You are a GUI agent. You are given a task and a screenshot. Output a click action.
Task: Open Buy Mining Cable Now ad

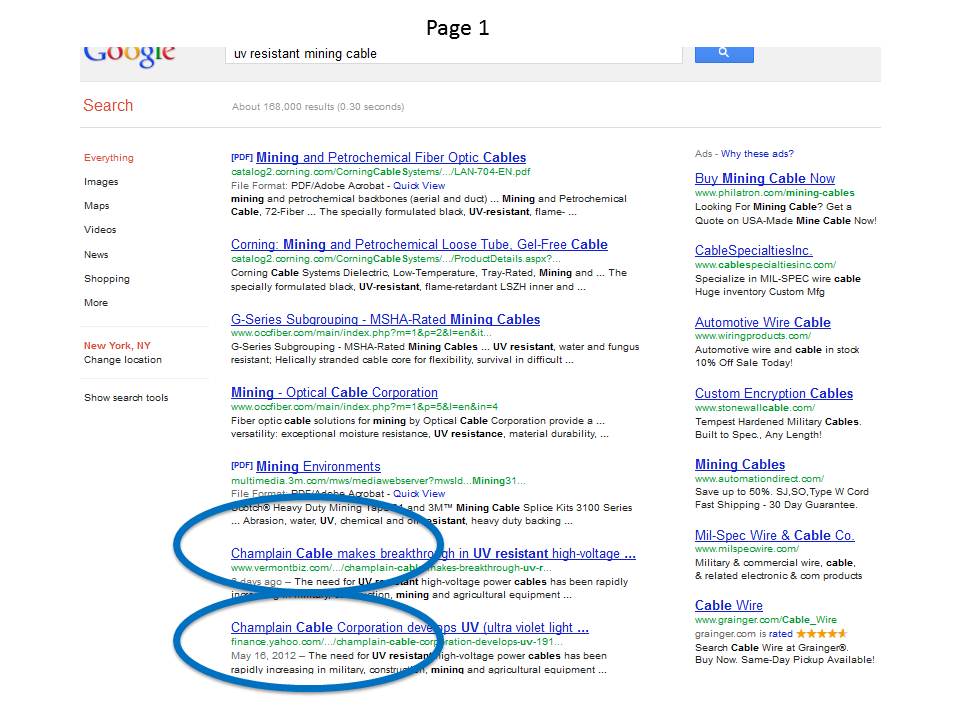(765, 178)
